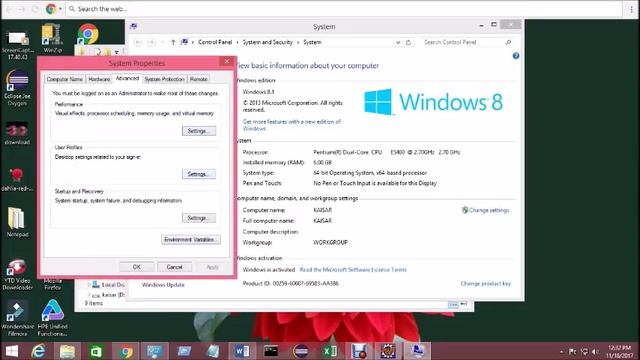Open the screen recorder taskbar icon
Screen dimensions: 640x360
pyautogui.click(x=359, y=351)
